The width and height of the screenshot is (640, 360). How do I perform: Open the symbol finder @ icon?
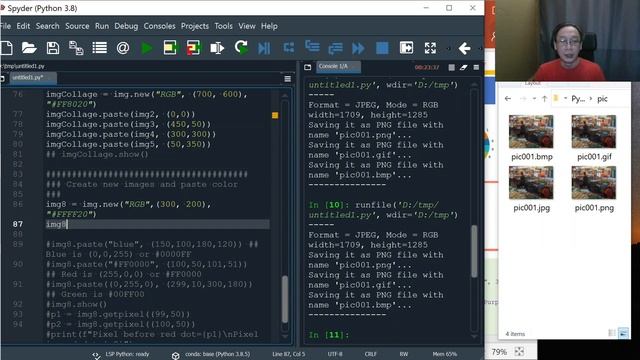pos(123,48)
